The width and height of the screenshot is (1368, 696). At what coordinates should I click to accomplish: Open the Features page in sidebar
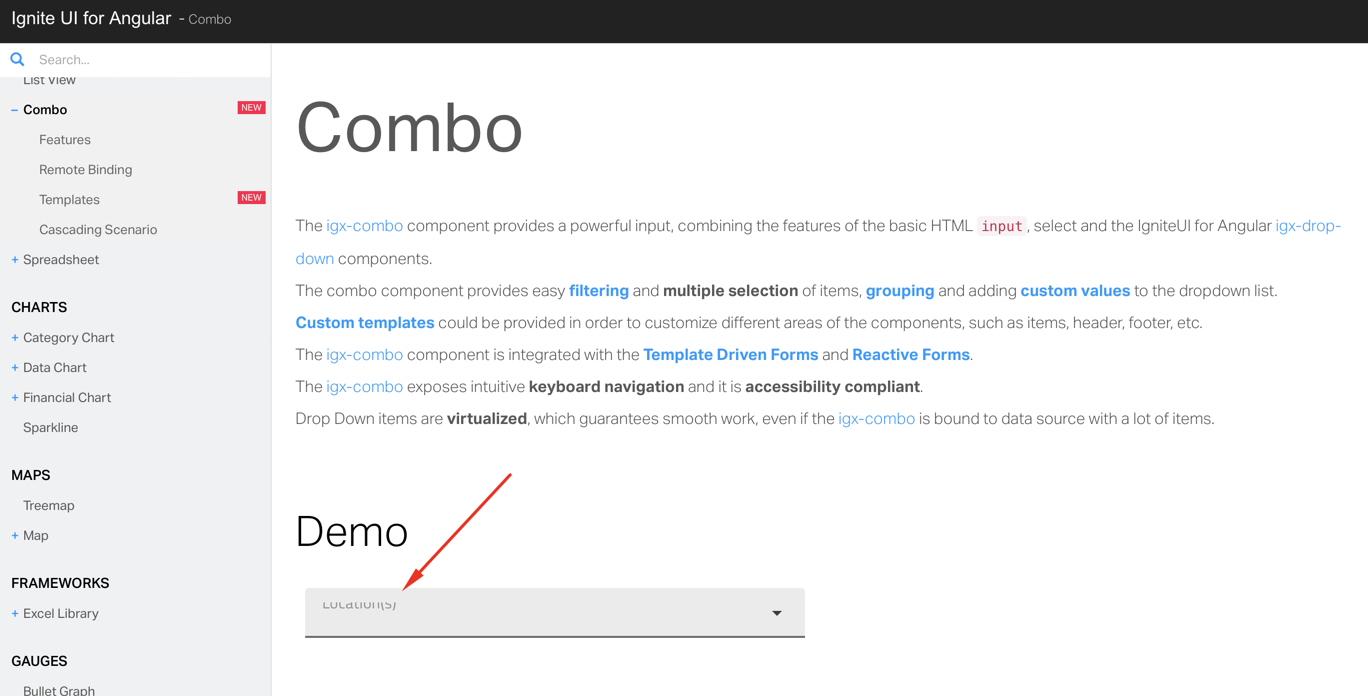click(65, 139)
